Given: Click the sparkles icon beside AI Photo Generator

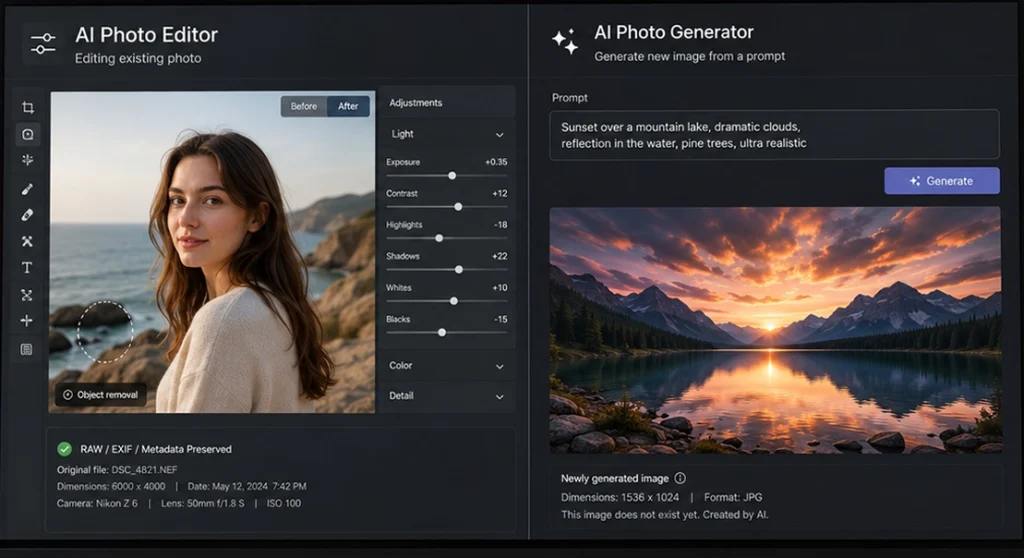Looking at the screenshot, I should tap(565, 41).
